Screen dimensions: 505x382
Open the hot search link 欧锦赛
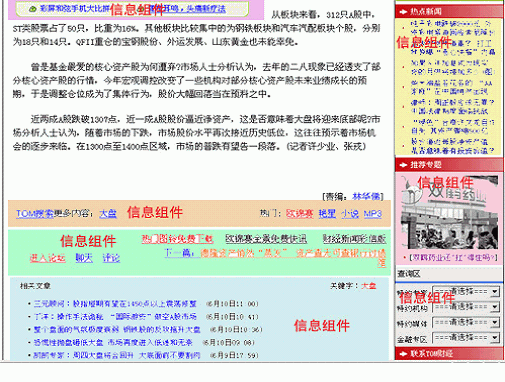pyautogui.click(x=299, y=213)
